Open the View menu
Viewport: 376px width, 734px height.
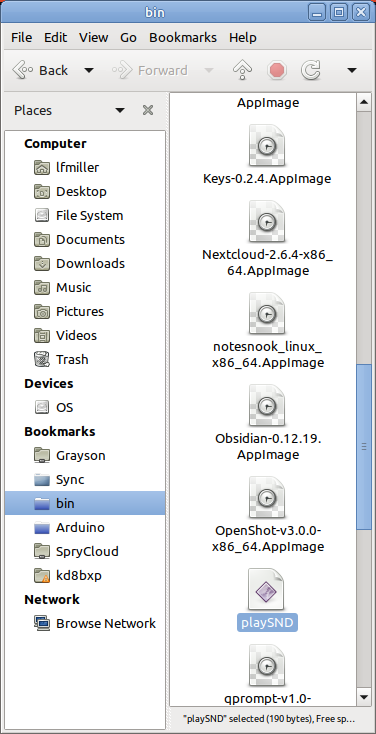point(93,37)
